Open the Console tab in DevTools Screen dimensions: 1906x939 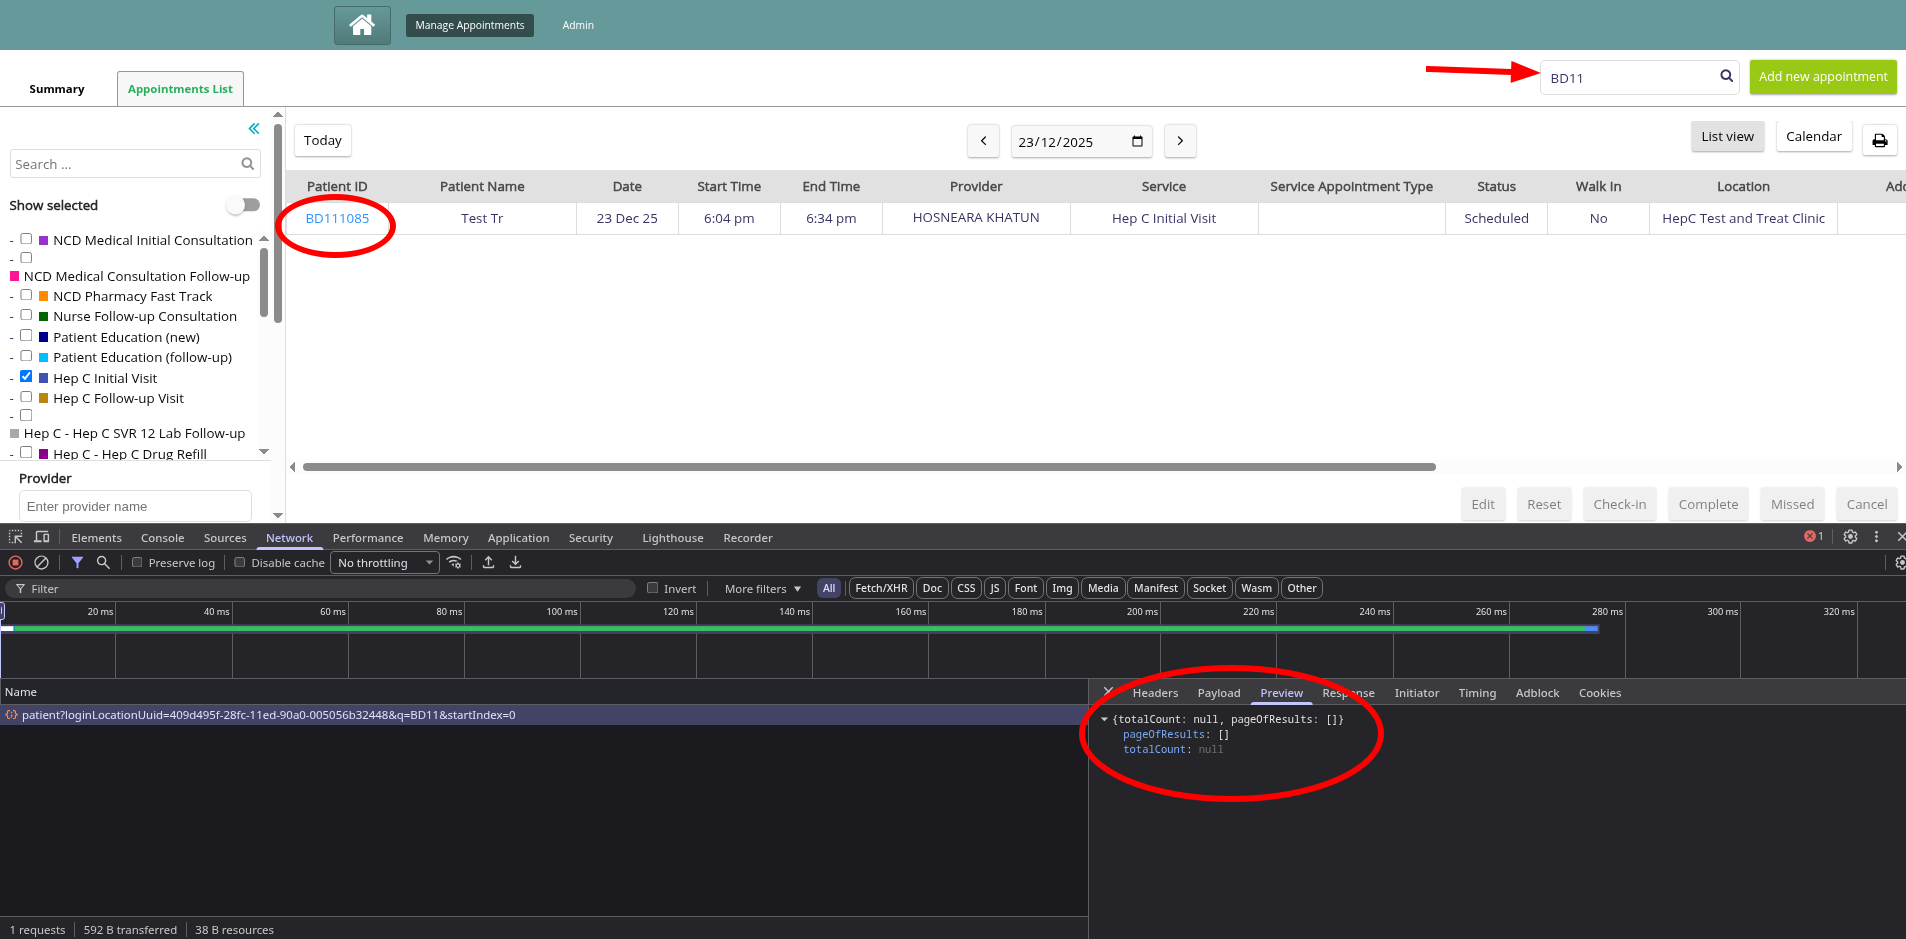click(x=162, y=538)
